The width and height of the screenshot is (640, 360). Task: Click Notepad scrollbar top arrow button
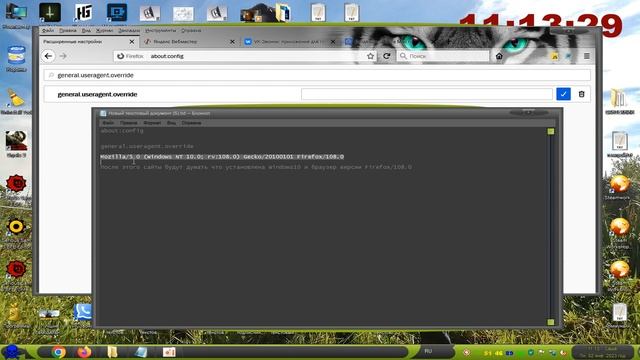pyautogui.click(x=551, y=131)
